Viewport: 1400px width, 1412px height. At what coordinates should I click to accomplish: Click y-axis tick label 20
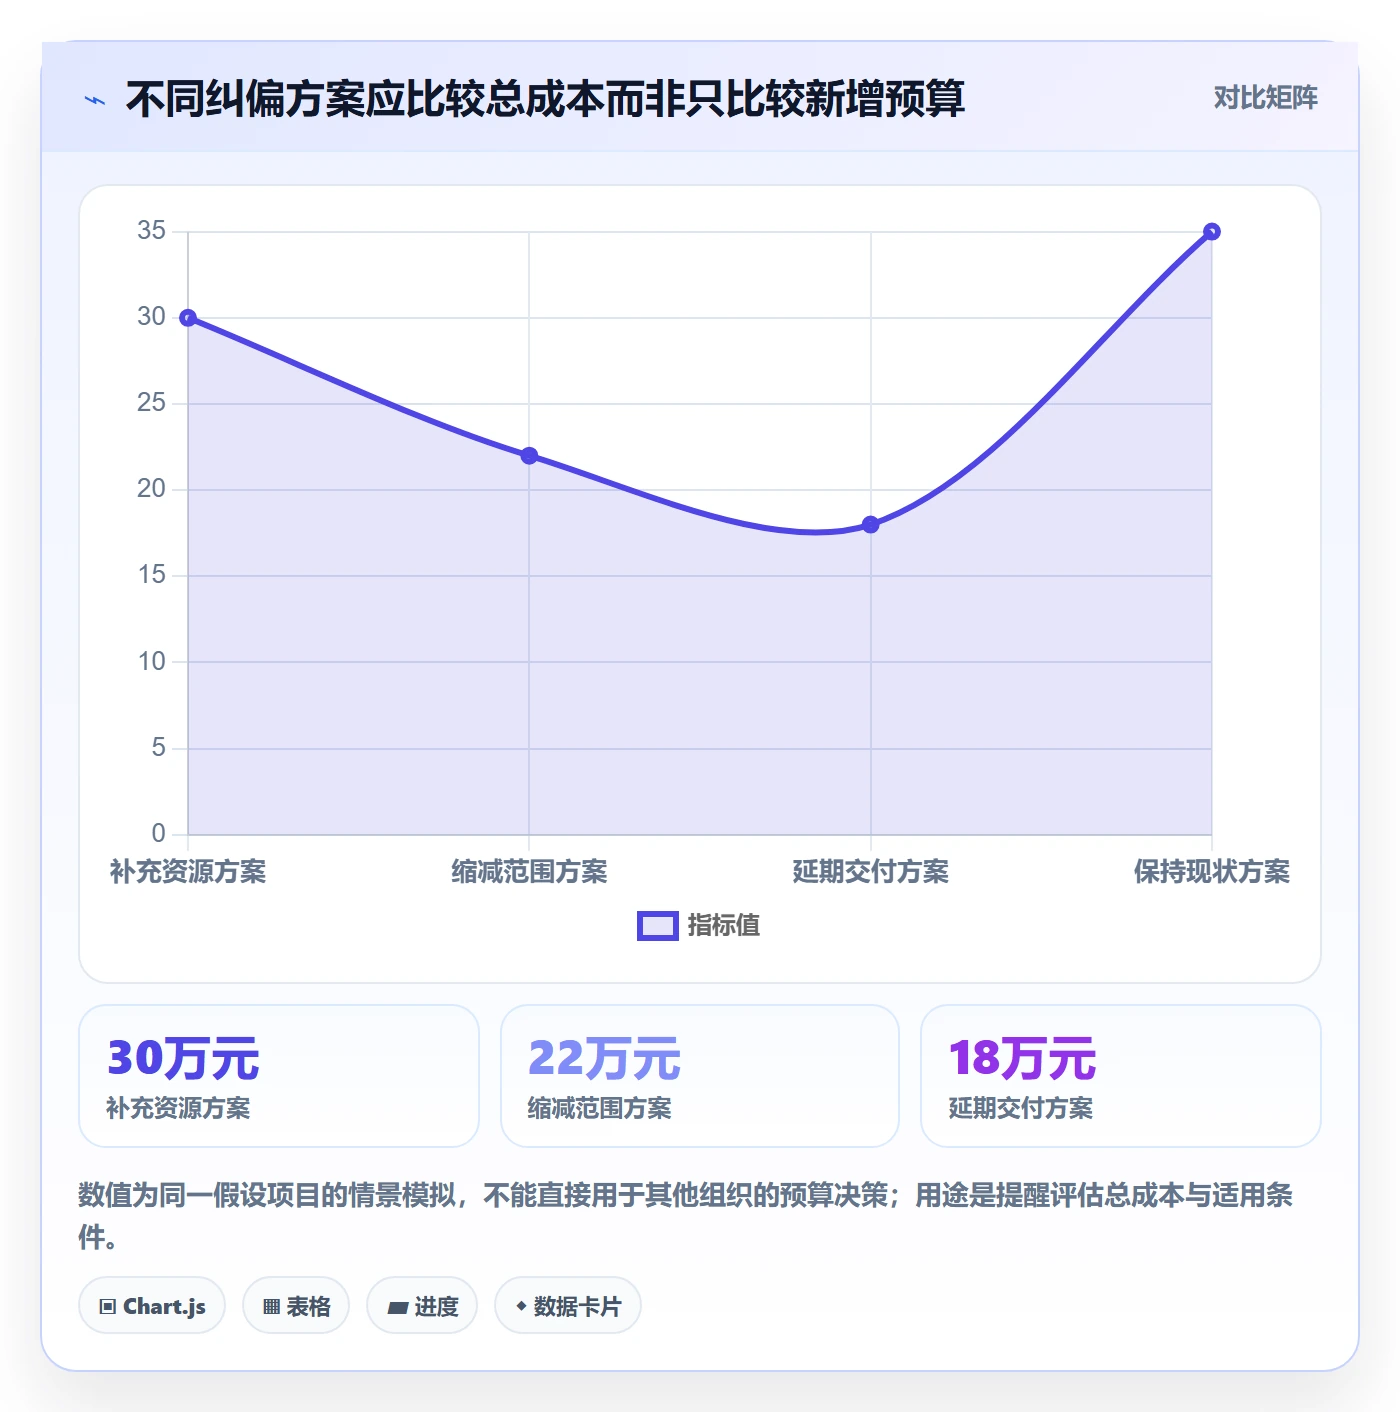[x=152, y=489]
